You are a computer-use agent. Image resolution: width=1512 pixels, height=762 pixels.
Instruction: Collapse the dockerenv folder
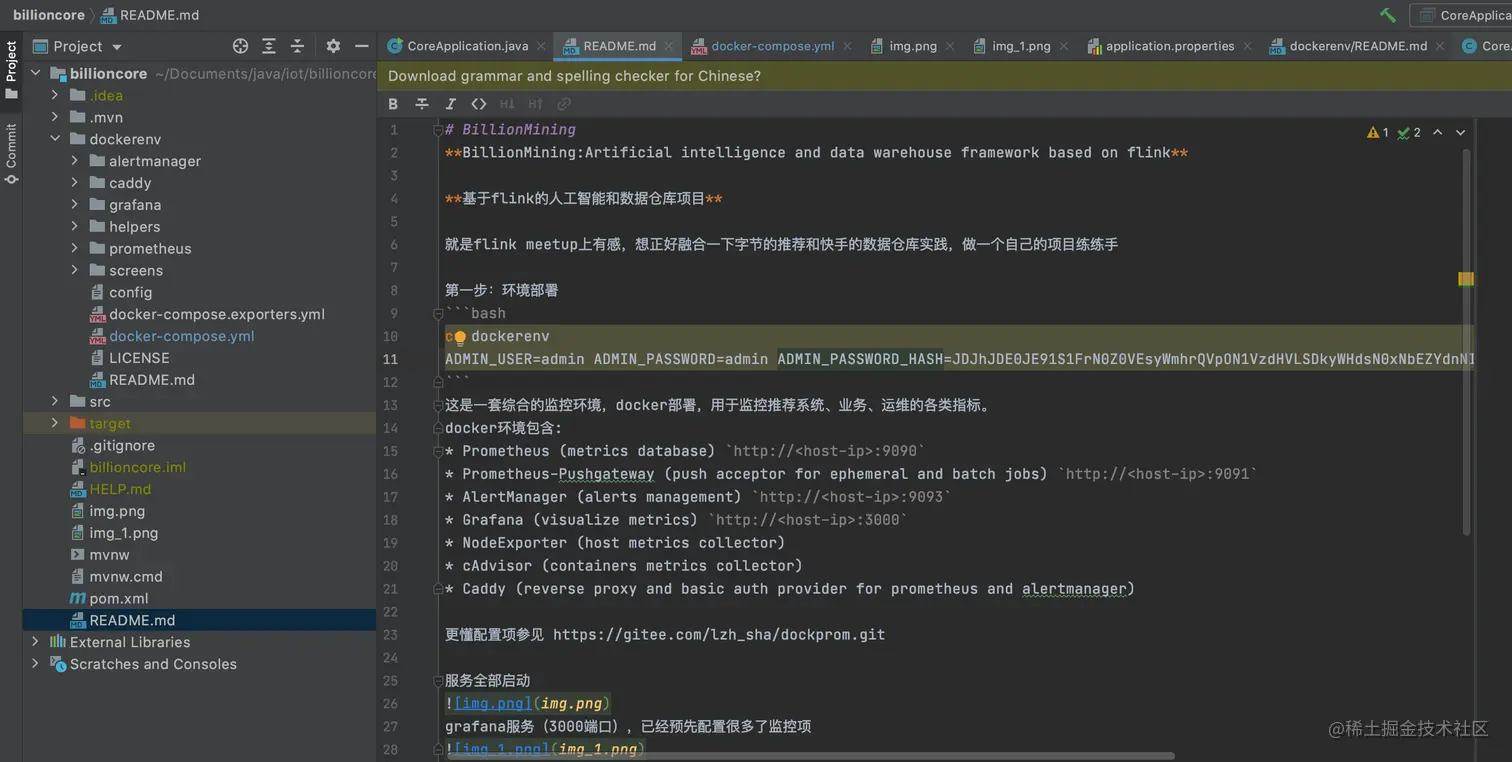point(55,140)
